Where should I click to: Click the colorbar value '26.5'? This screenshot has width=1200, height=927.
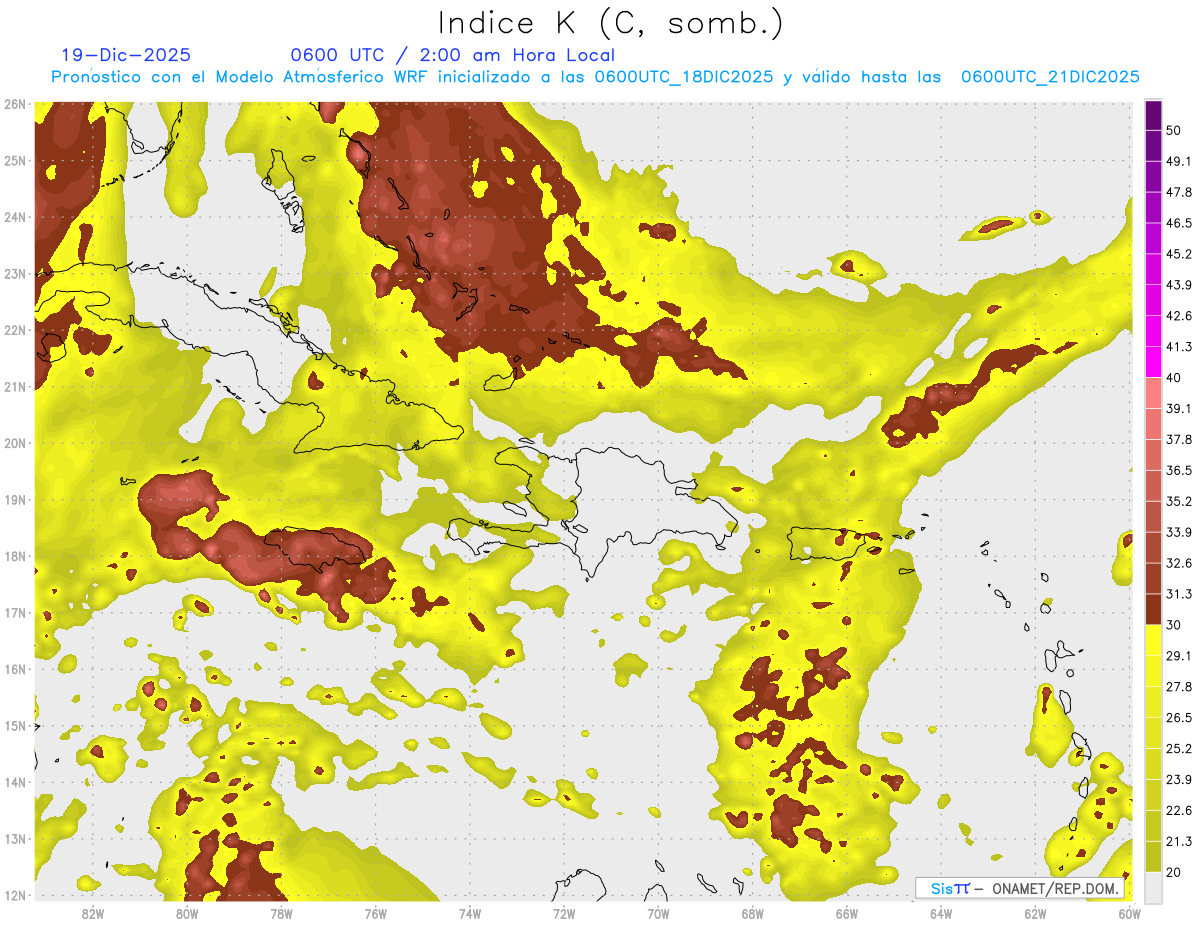pos(1179,718)
